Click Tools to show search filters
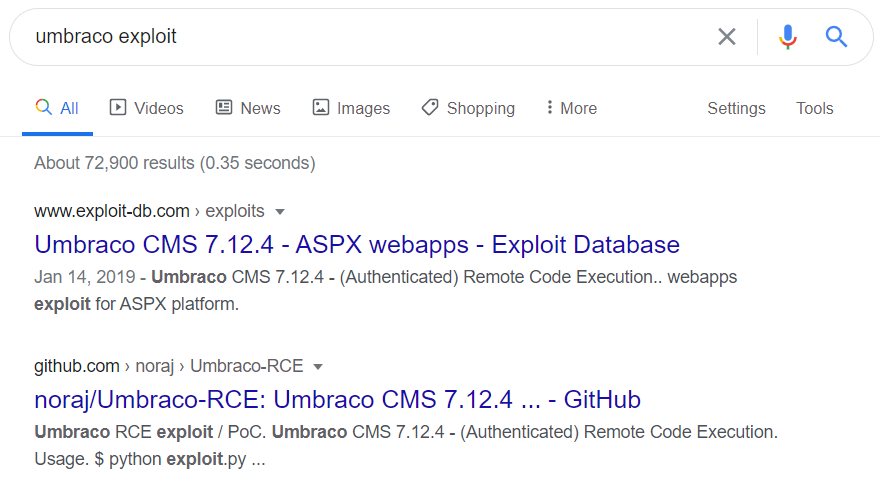 click(814, 108)
